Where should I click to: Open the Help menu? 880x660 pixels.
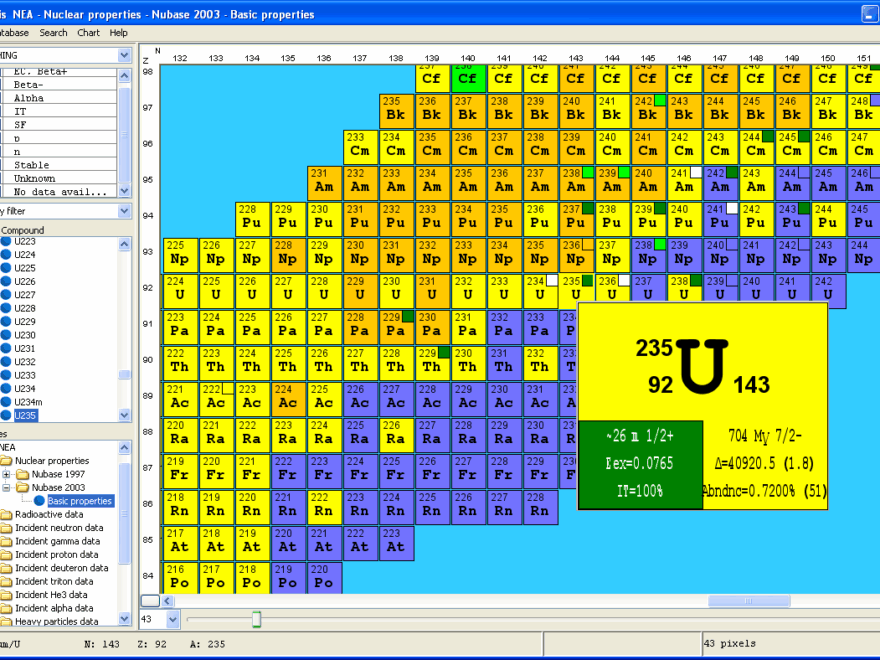click(x=119, y=33)
